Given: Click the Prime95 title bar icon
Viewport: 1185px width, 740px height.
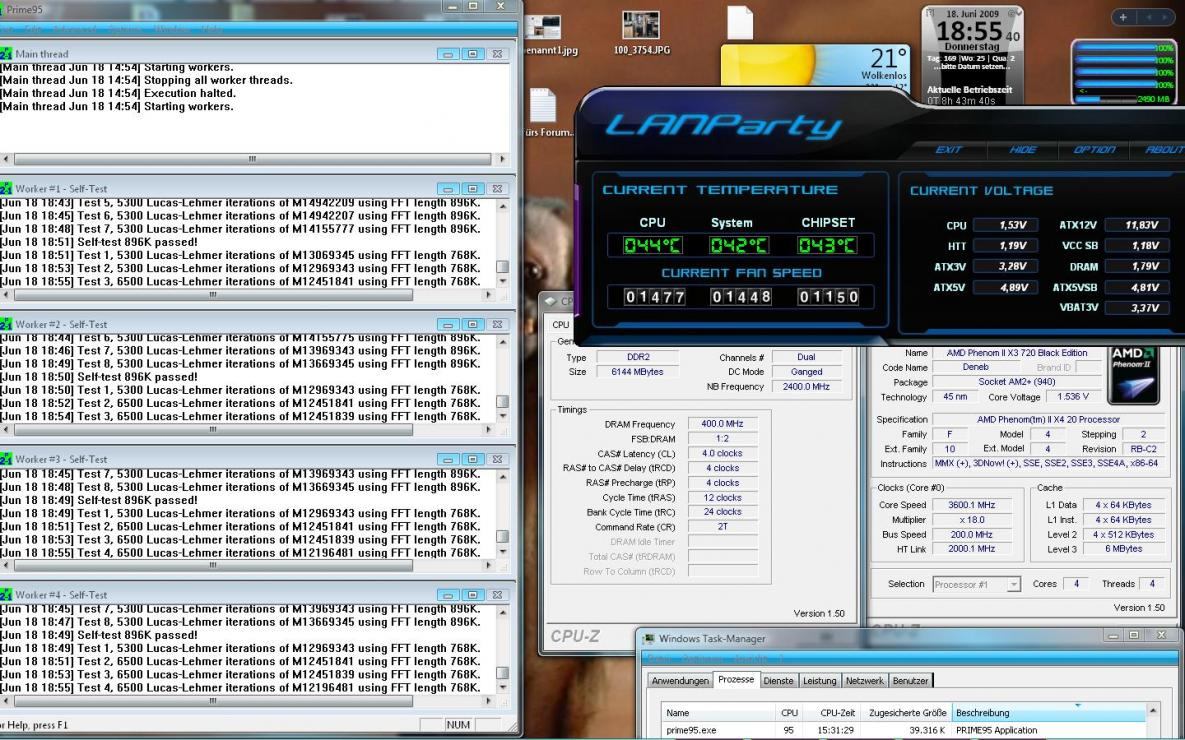Looking at the screenshot, I should coord(2,9).
